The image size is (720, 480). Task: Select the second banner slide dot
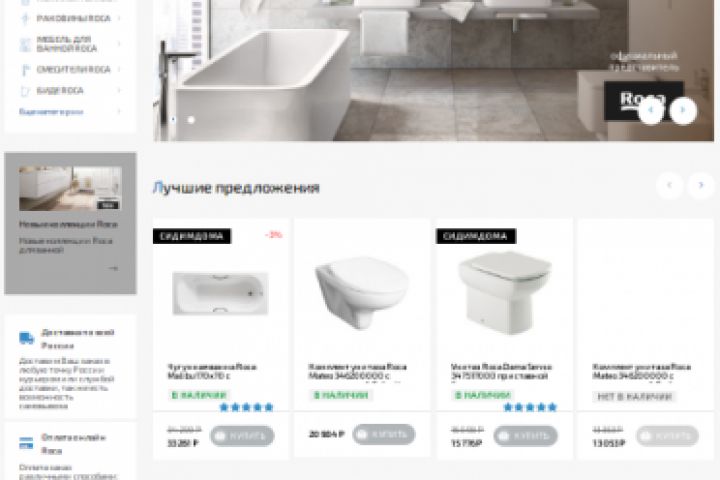click(x=191, y=119)
